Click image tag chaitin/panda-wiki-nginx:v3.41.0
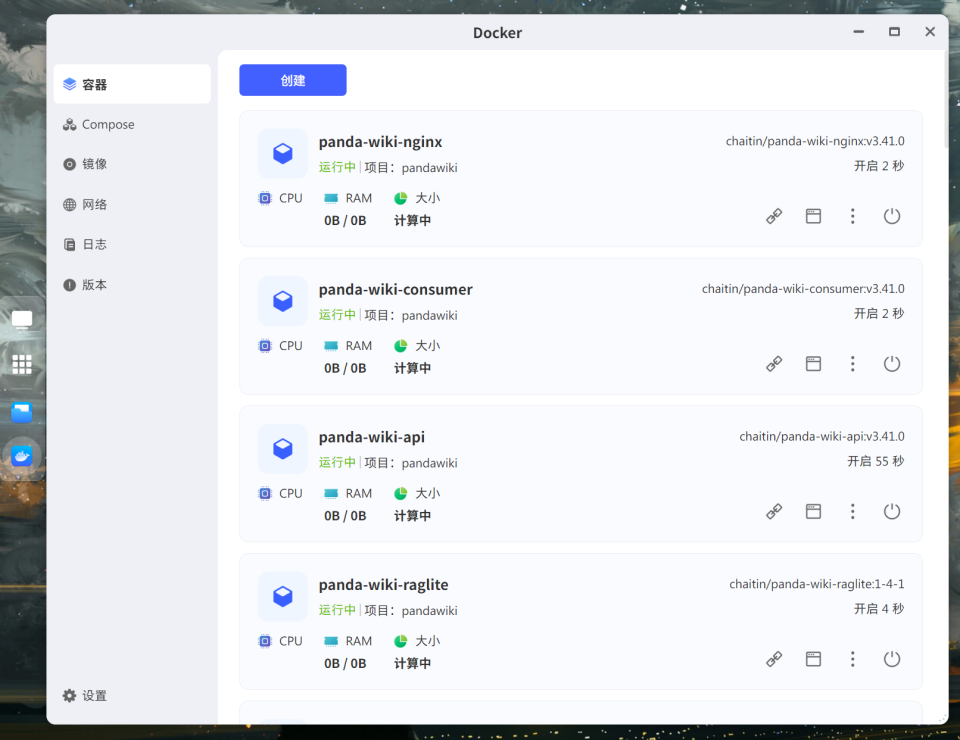 point(815,141)
